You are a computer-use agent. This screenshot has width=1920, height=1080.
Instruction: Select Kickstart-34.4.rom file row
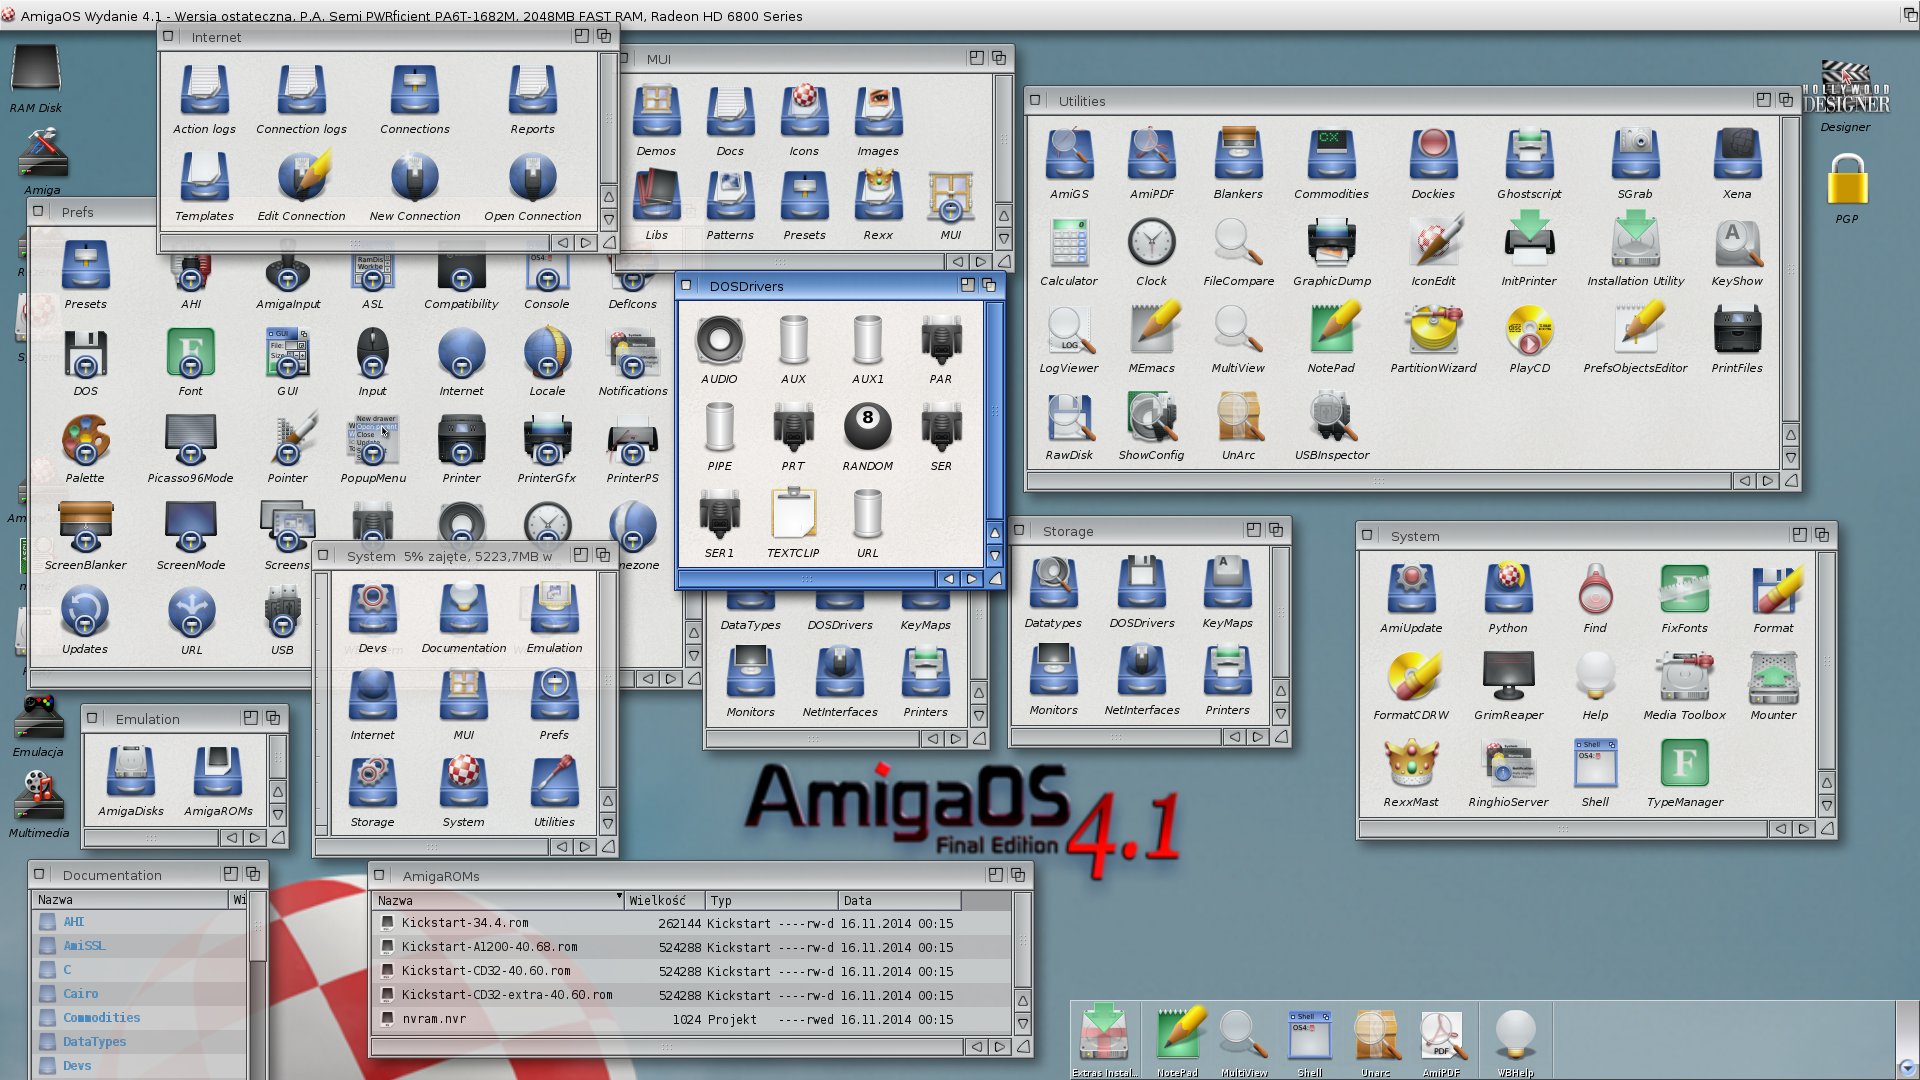point(692,923)
